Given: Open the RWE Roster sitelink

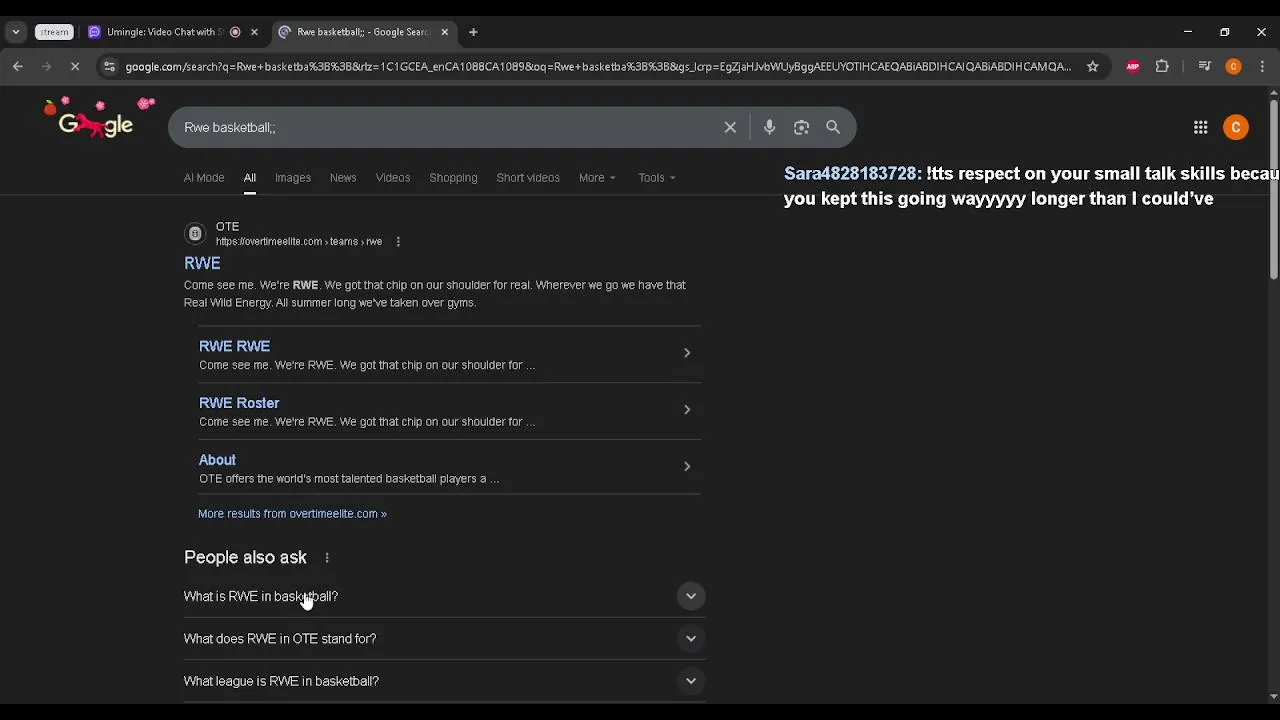Looking at the screenshot, I should pos(239,403).
